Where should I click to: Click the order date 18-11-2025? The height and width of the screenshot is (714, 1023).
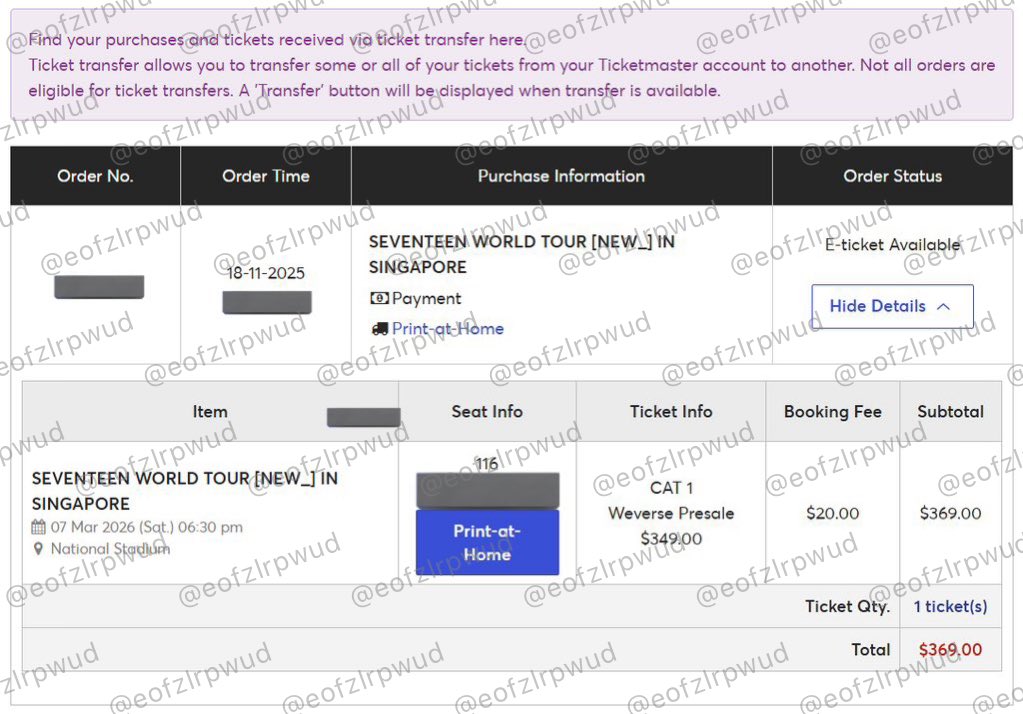click(x=266, y=273)
